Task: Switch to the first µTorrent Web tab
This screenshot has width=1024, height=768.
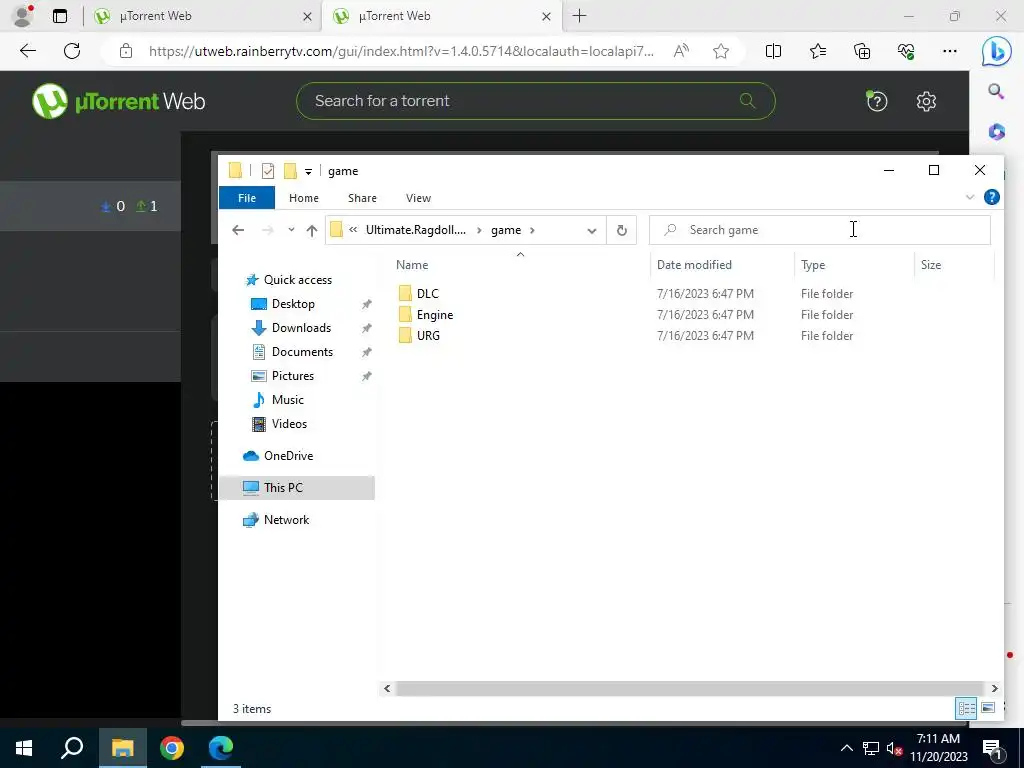Action: (201, 16)
